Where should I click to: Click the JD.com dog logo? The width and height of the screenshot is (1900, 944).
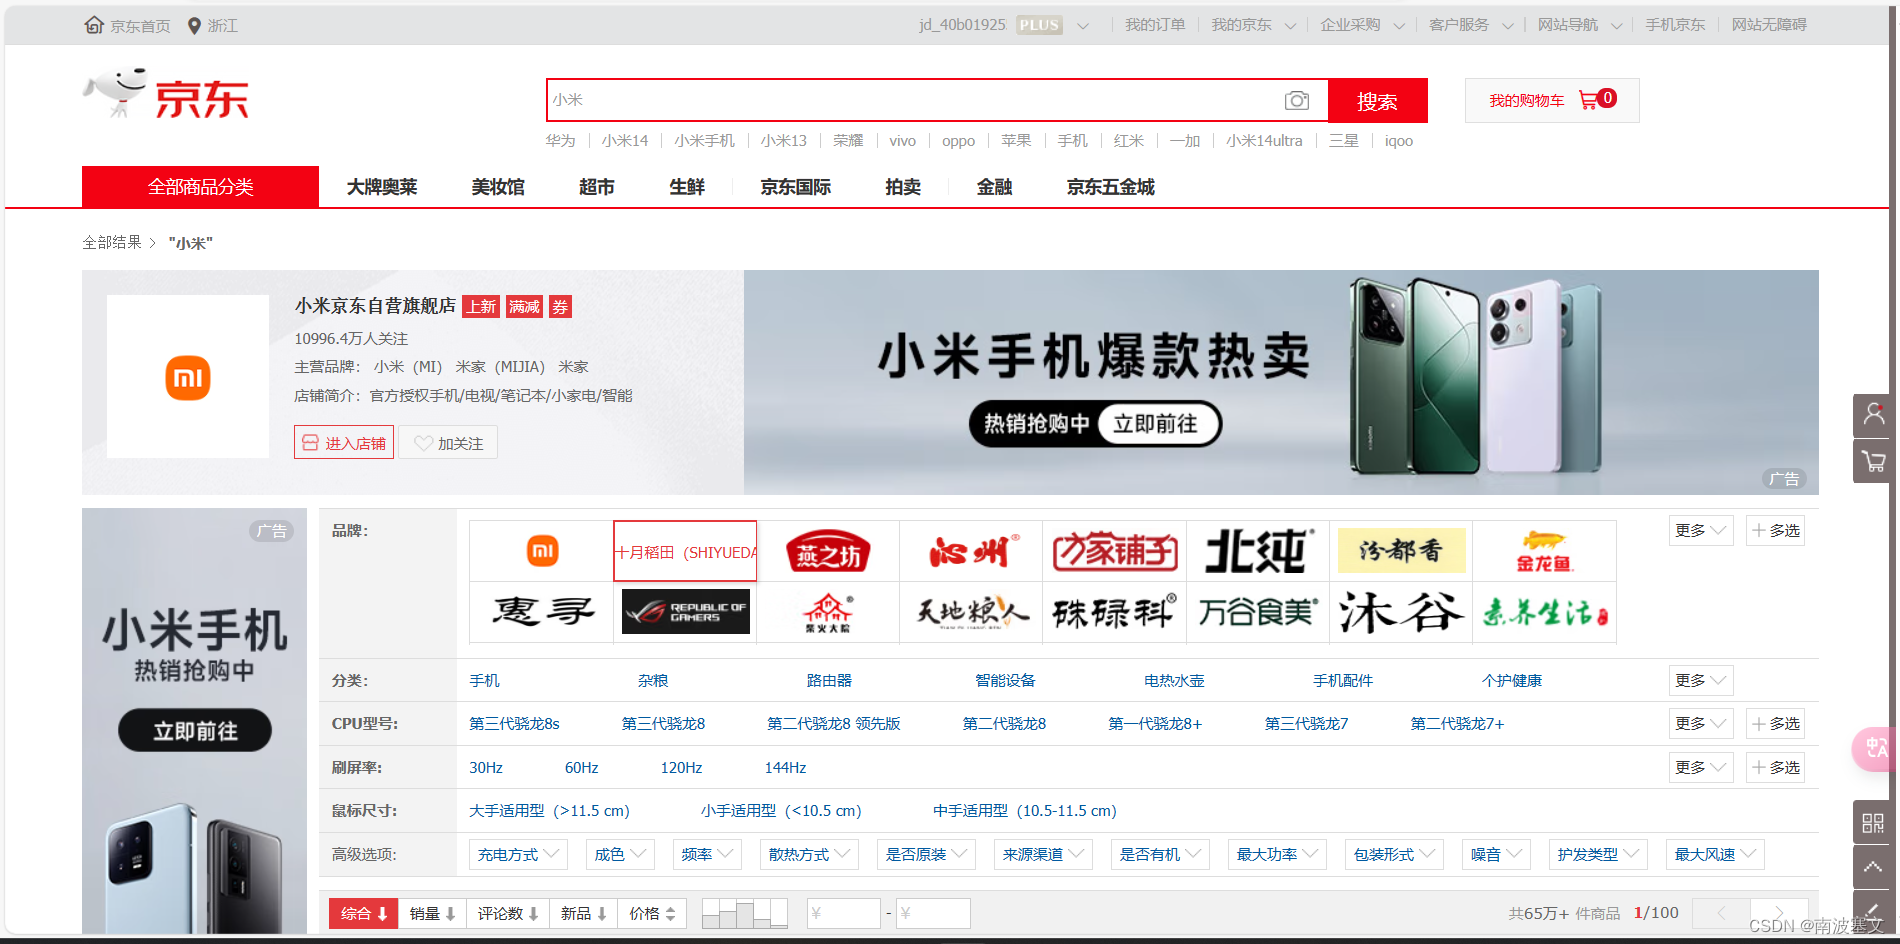166,95
